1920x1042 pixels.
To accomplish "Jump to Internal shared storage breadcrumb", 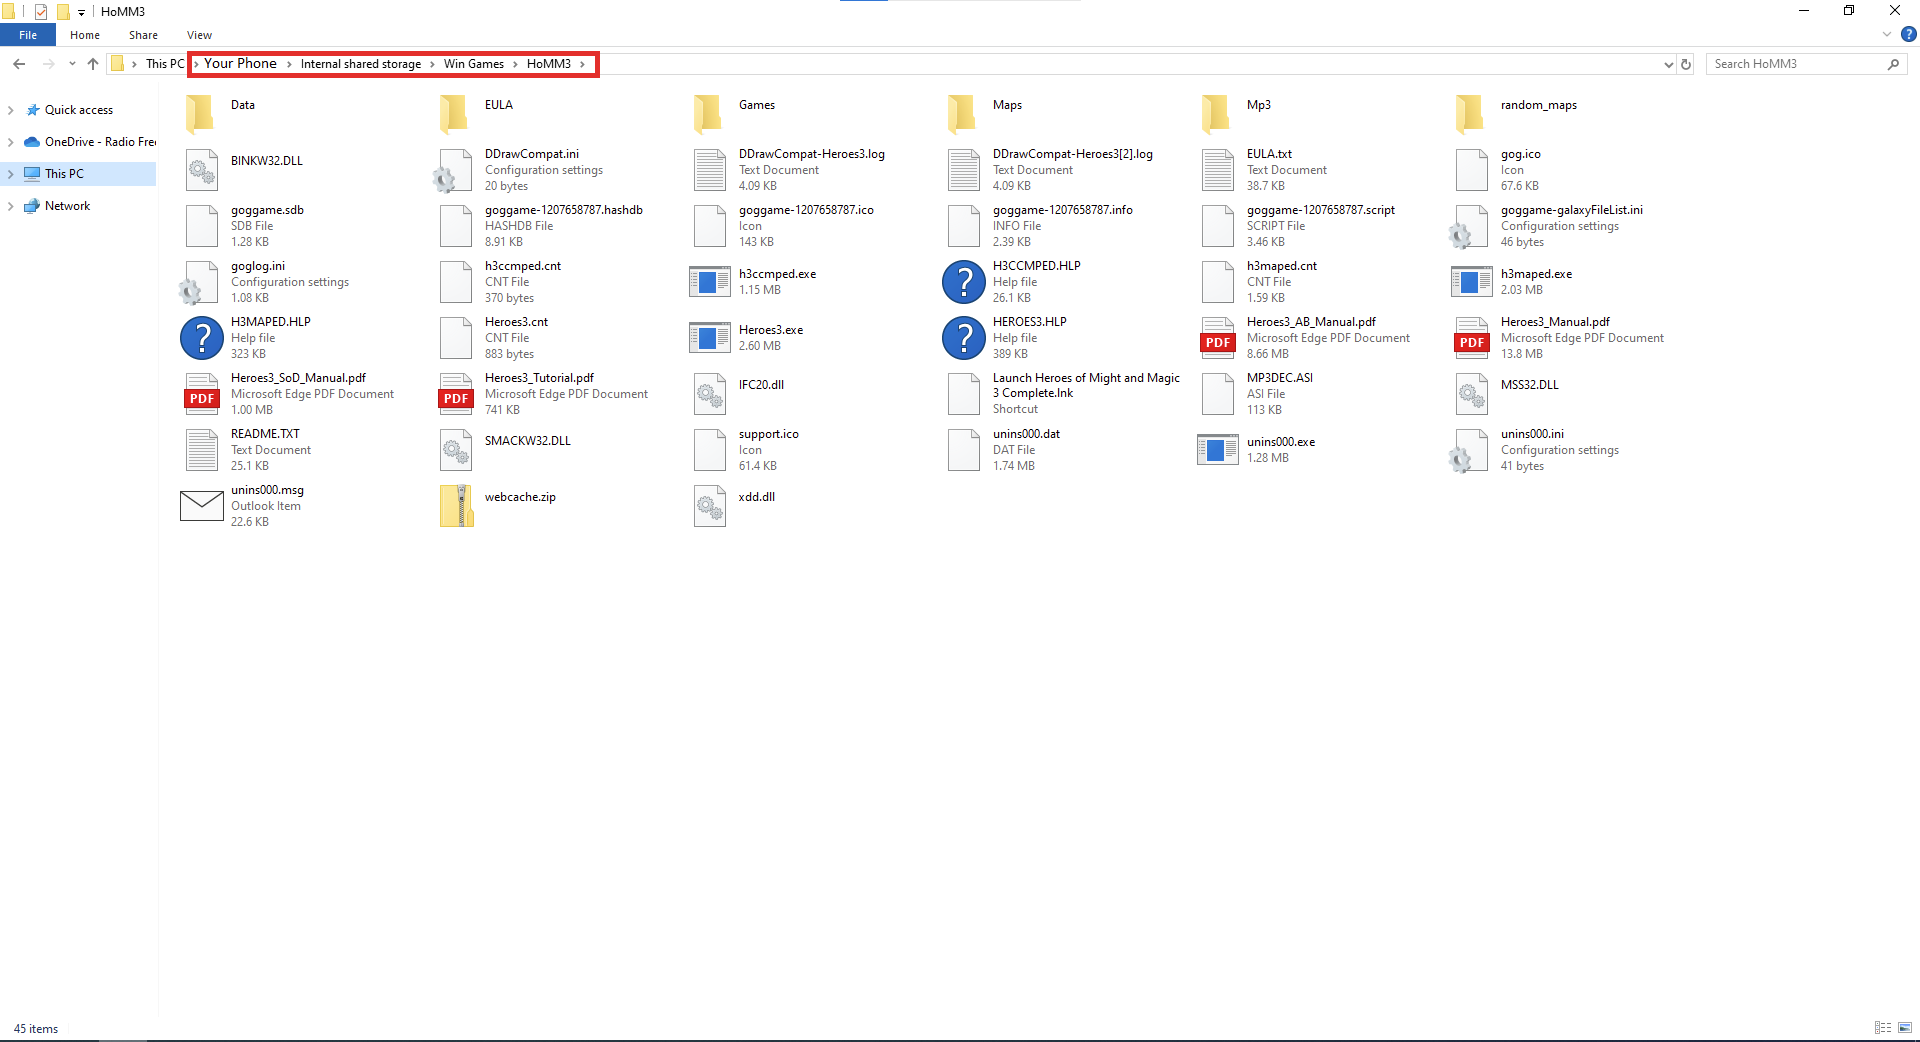I will (360, 64).
